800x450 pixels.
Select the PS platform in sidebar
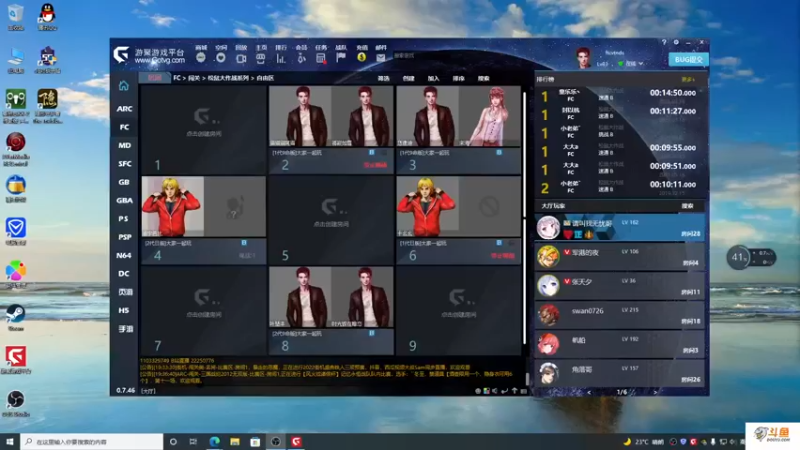pyautogui.click(x=124, y=218)
